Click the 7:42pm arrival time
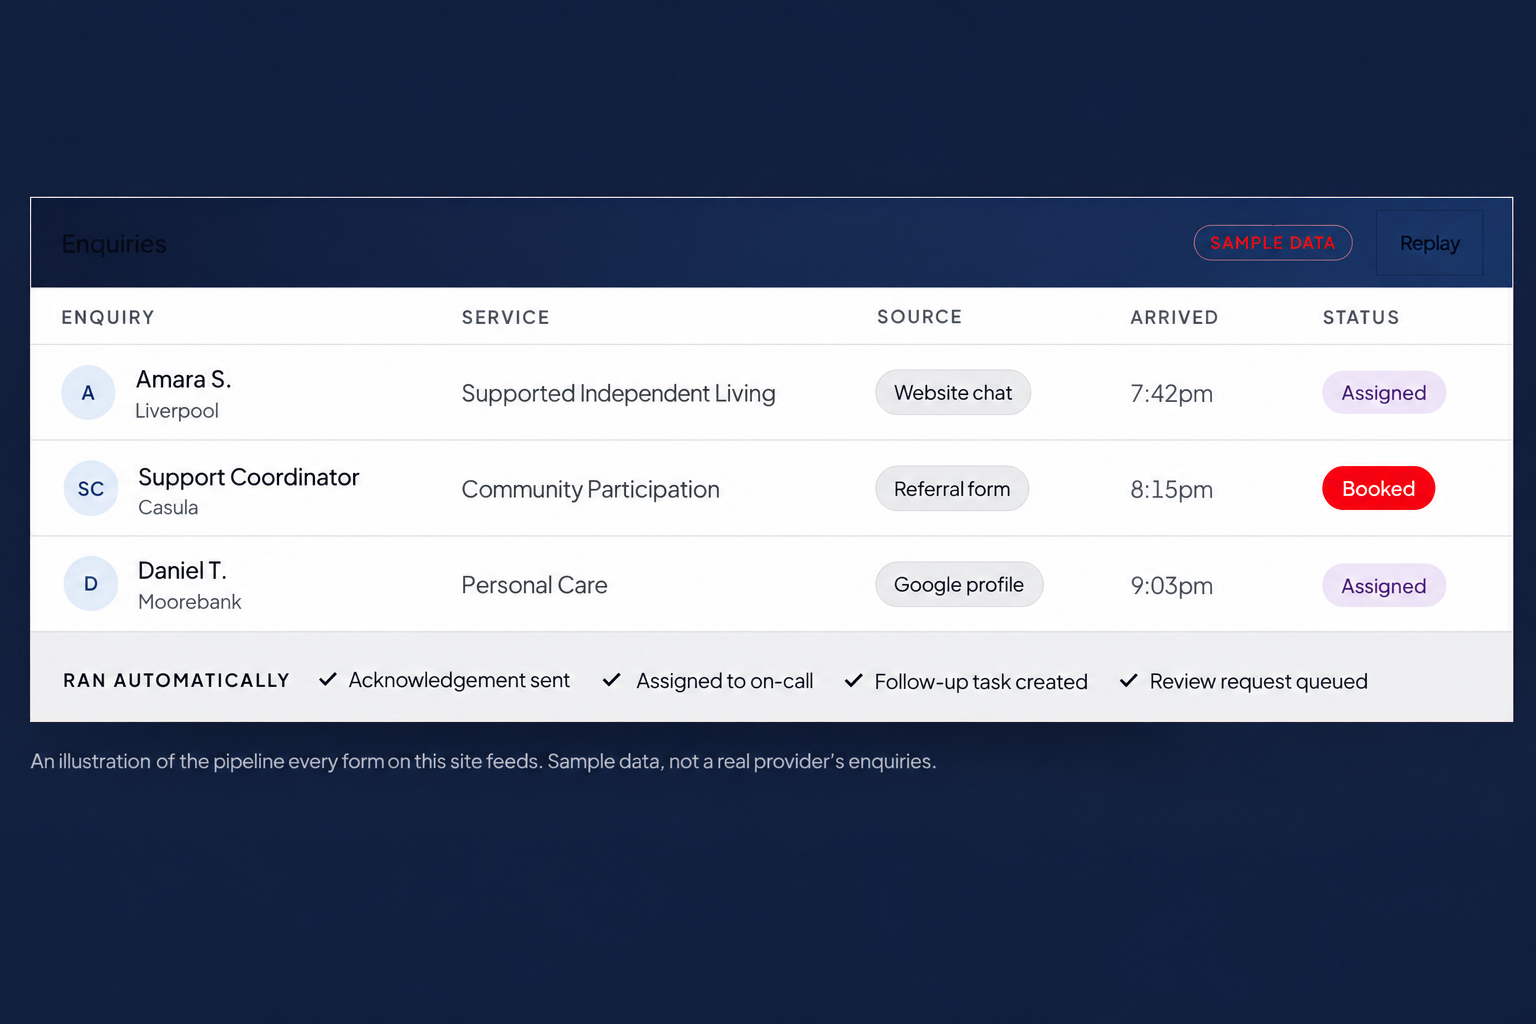 (1171, 394)
